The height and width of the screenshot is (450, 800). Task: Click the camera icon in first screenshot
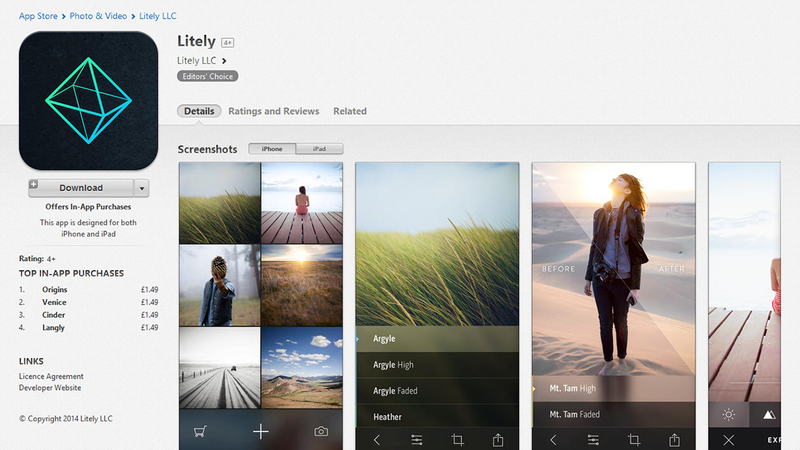pyautogui.click(x=321, y=432)
